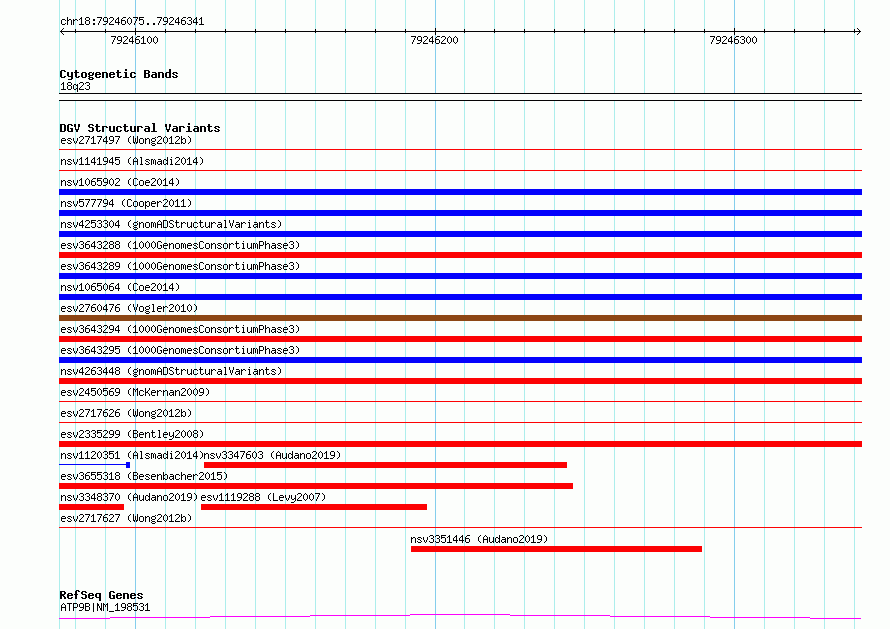This screenshot has width=890, height=629.
Task: Click nsv1120351 (Alsmadi2014) label
Action: coord(132,455)
